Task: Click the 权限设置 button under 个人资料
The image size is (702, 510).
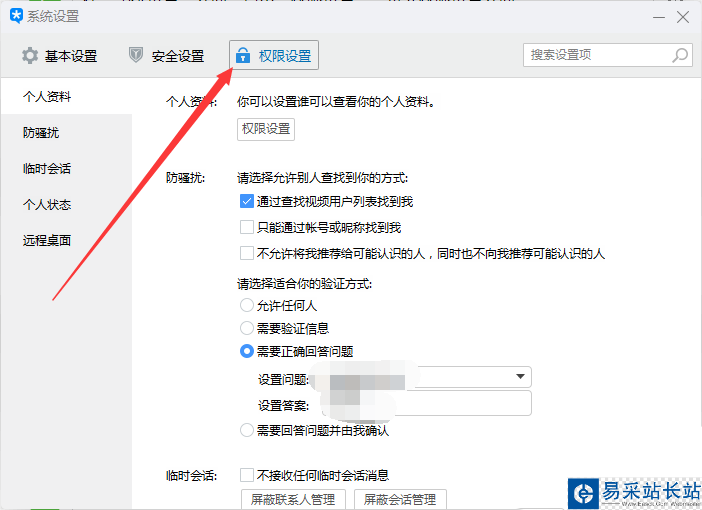Action: [266, 129]
